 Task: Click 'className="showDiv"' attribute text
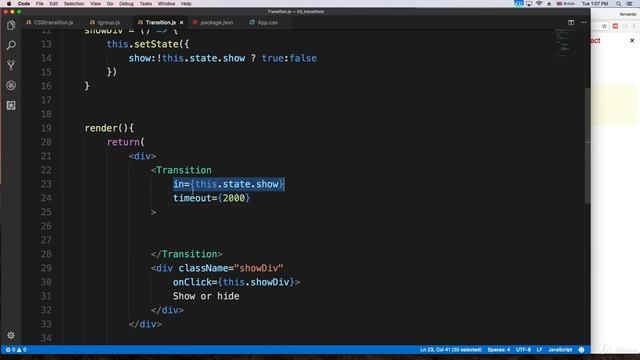[231, 268]
